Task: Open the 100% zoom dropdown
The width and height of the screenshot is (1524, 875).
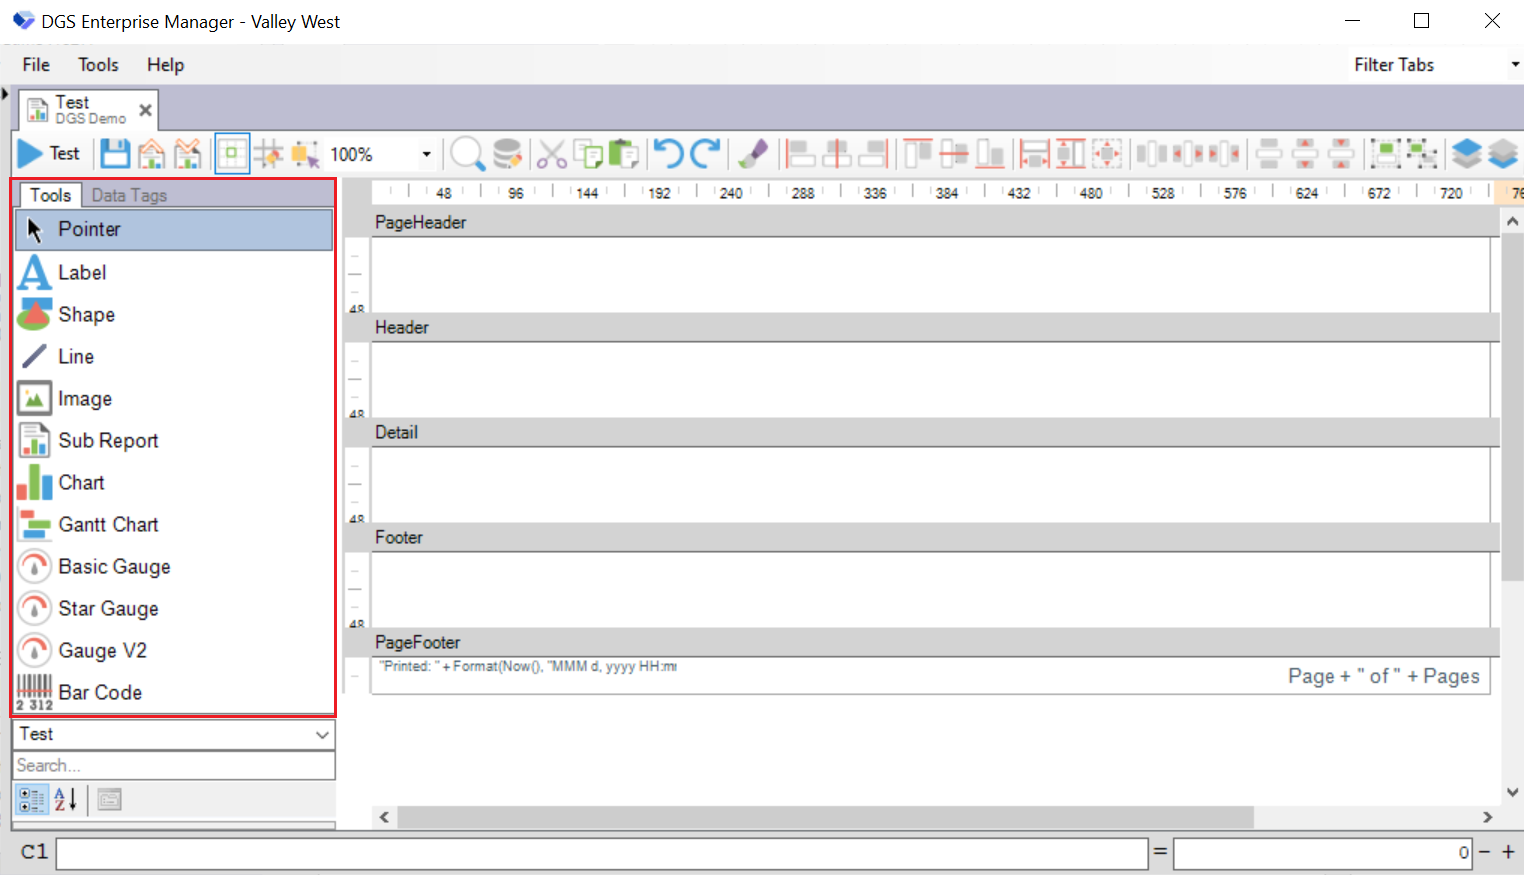Action: (x=426, y=154)
